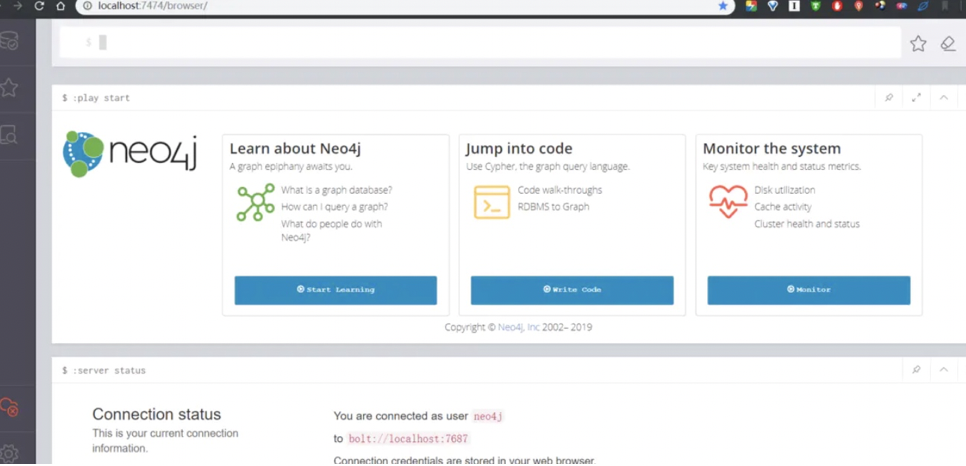The height and width of the screenshot is (466, 966).
Task: Click the green graph nodes icon
Action: 256,202
